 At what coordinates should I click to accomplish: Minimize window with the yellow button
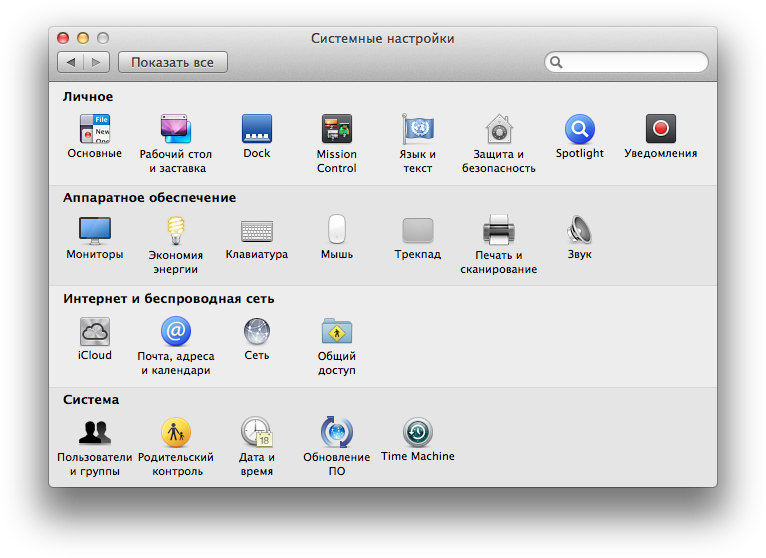point(83,38)
